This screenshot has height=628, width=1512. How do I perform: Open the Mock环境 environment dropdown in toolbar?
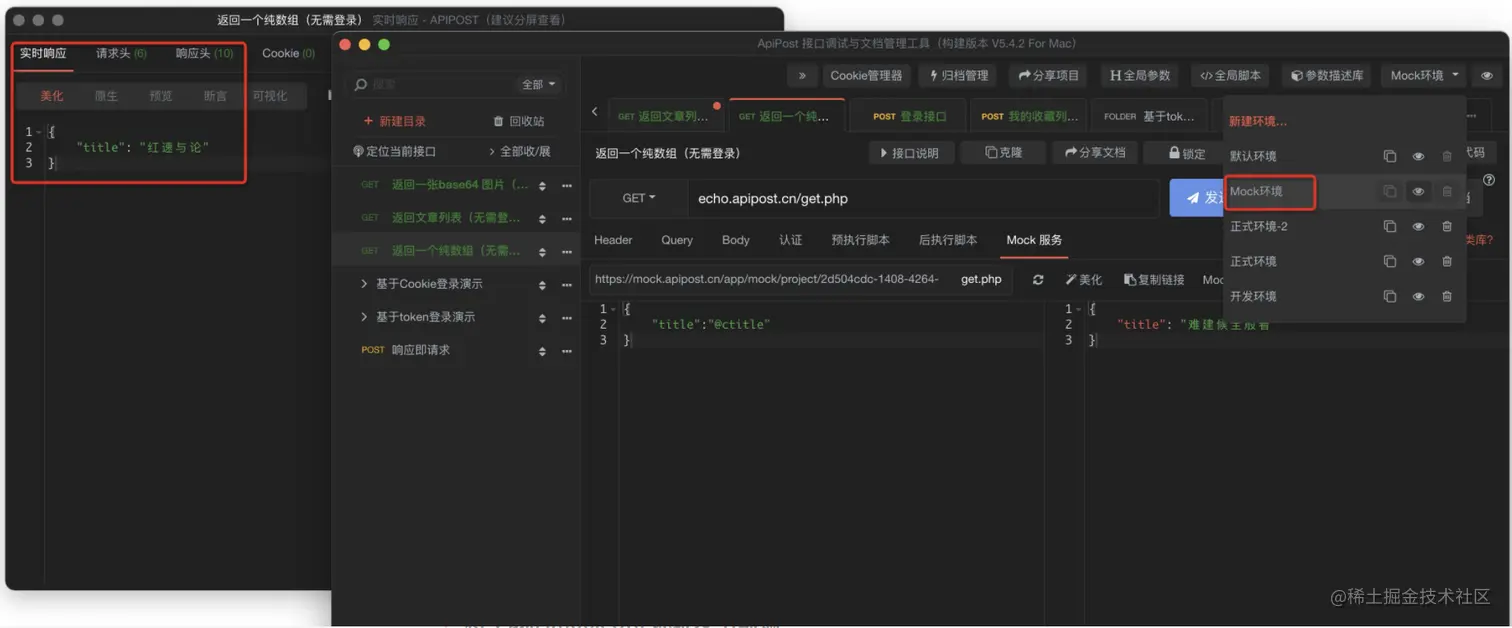tap(1424, 75)
